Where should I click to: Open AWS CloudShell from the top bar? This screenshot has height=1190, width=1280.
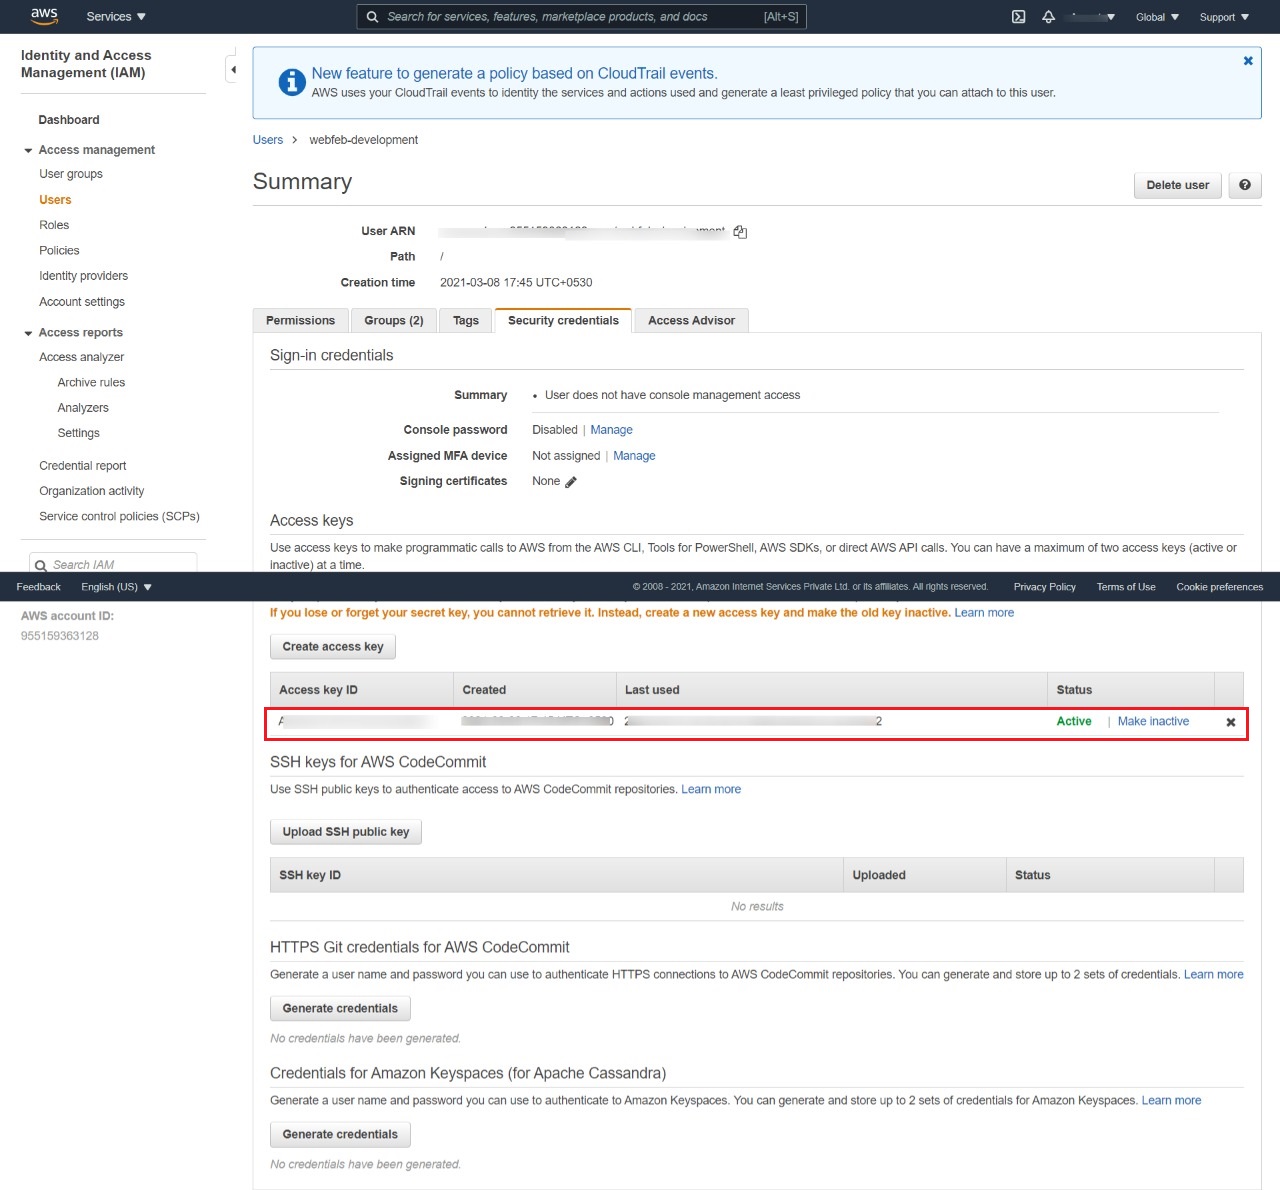coord(1018,16)
